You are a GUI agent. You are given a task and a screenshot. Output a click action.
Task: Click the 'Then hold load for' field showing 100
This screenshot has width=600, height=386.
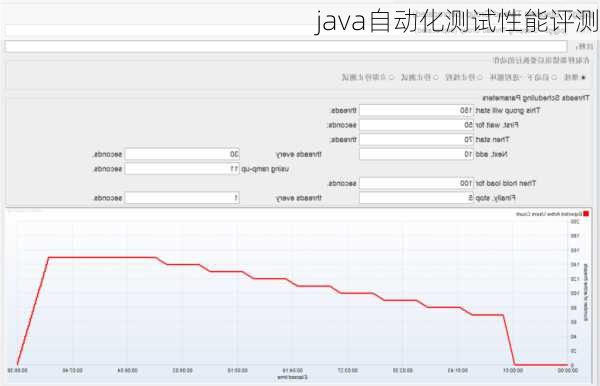click(416, 183)
